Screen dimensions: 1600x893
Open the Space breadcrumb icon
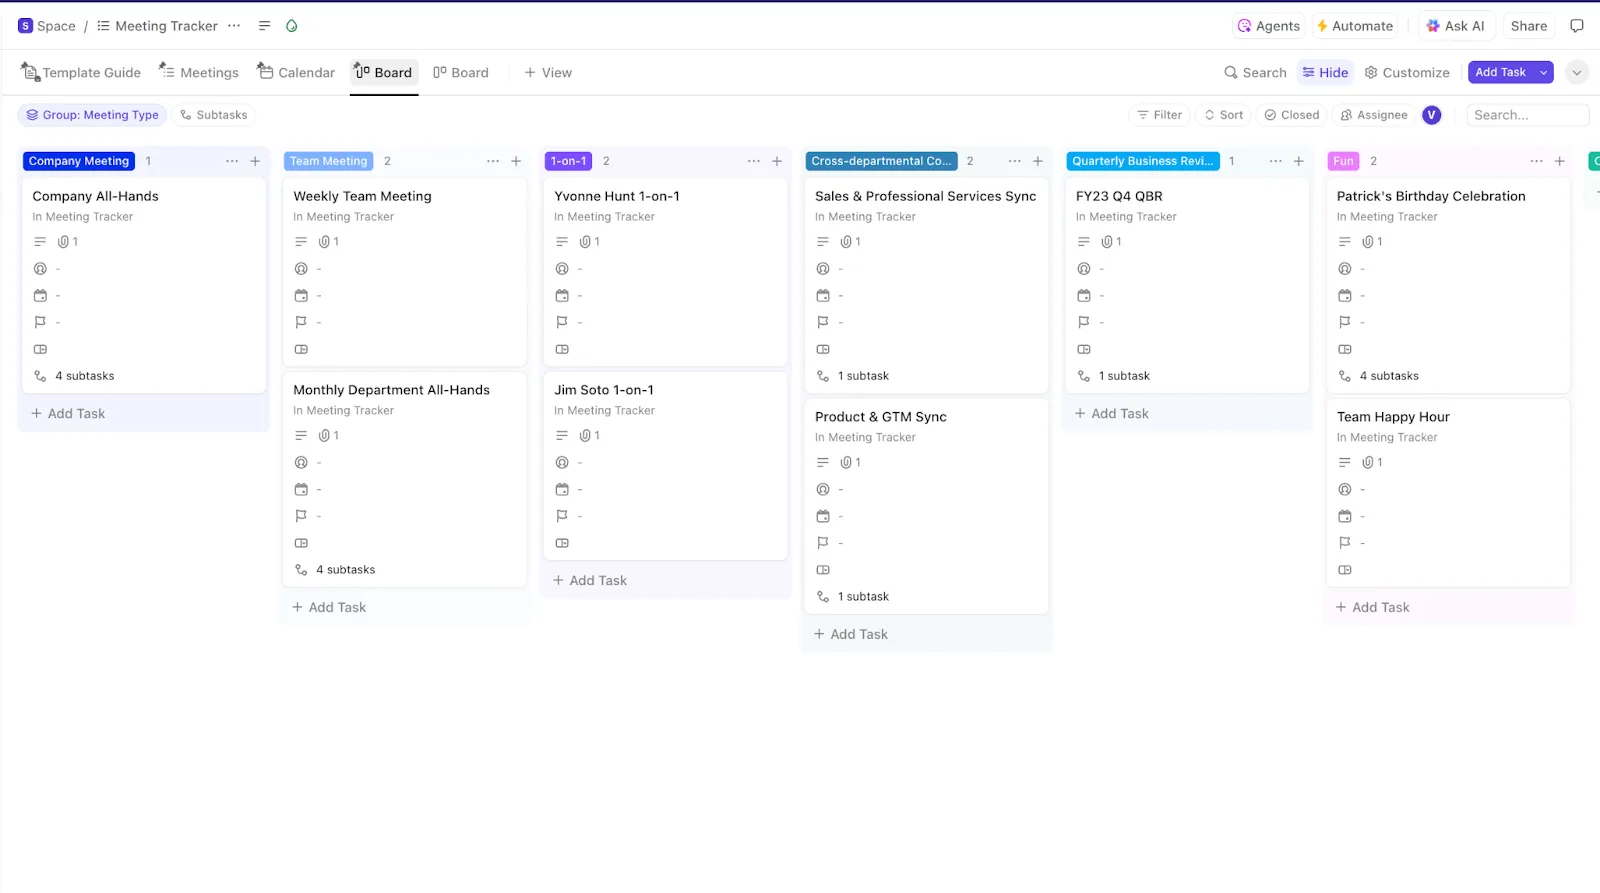click(x=25, y=26)
